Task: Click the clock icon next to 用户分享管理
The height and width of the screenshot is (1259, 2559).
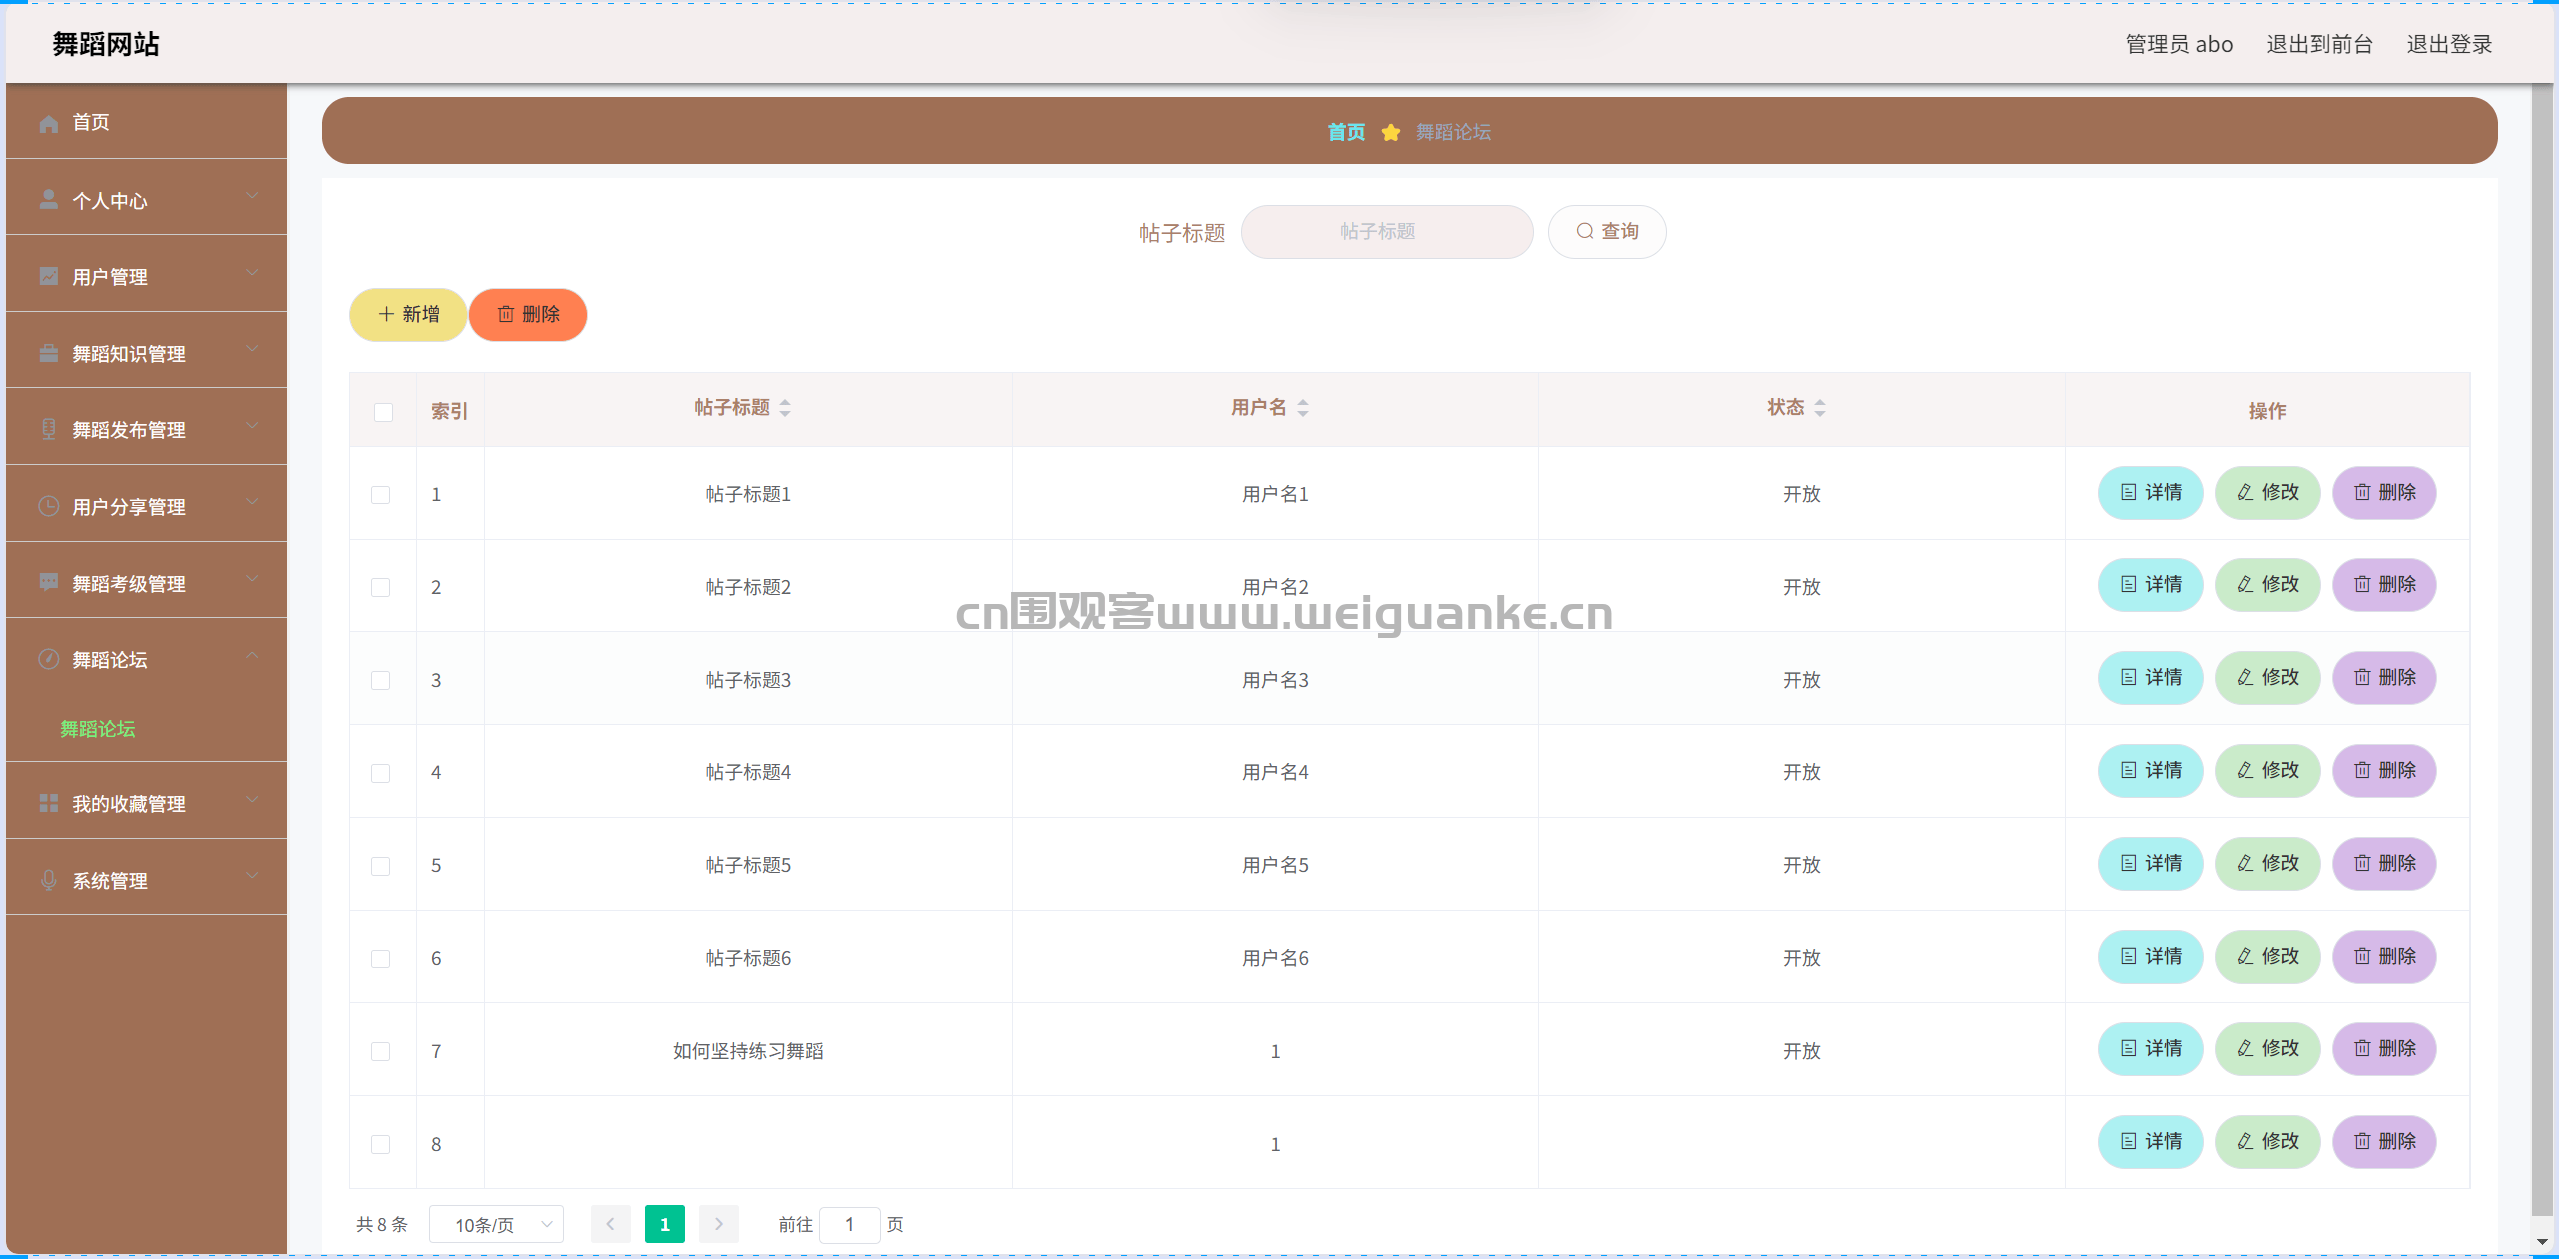Action: click(48, 506)
